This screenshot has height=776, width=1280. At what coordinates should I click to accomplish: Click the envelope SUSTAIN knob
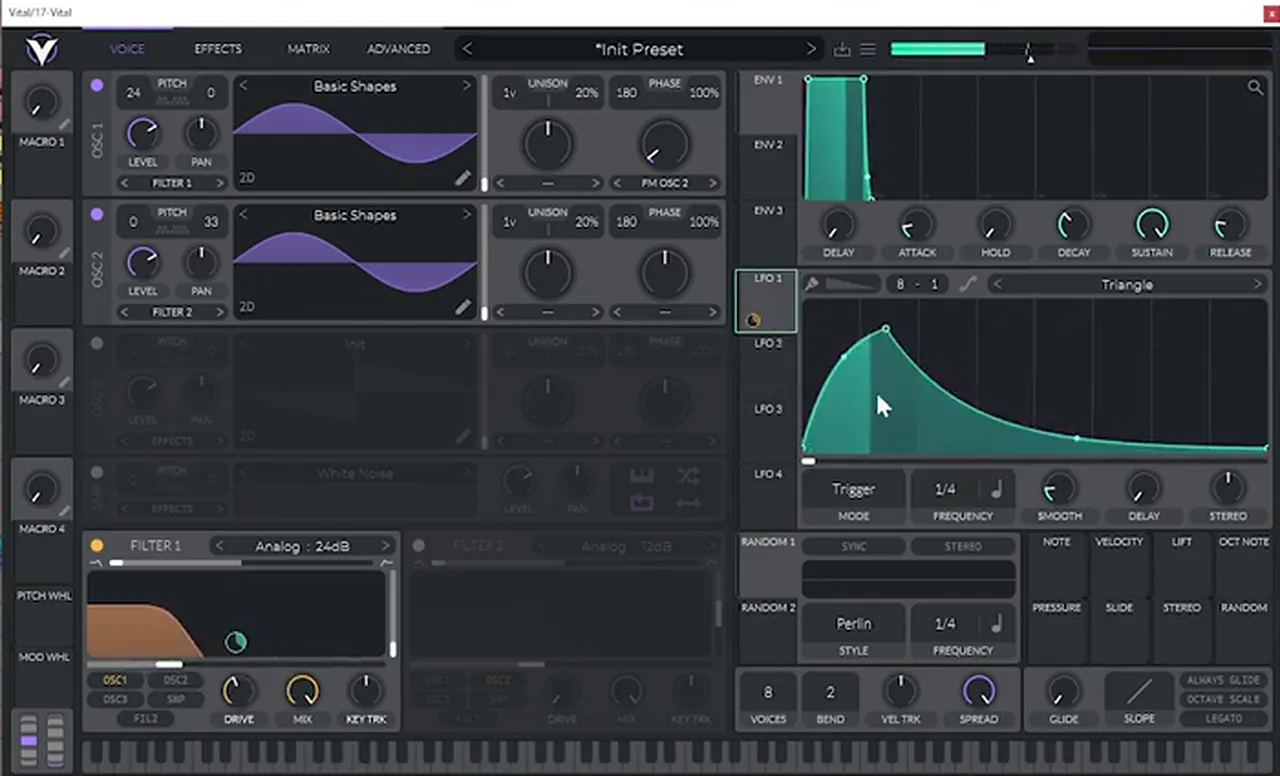click(1152, 224)
